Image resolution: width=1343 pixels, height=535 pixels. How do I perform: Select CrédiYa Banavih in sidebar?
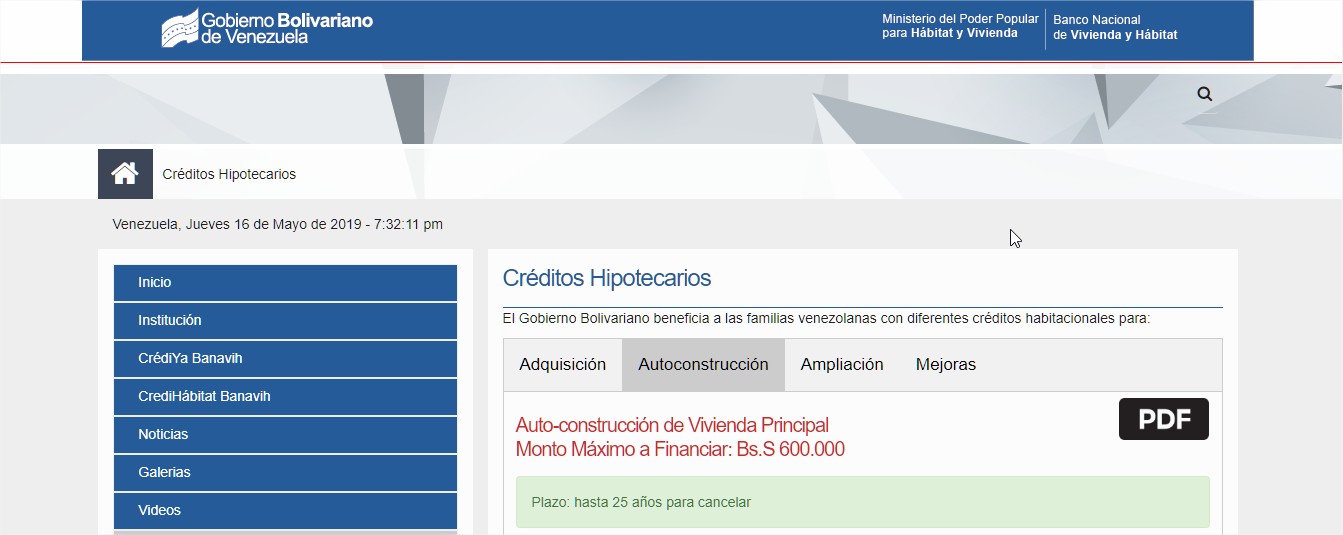click(285, 359)
